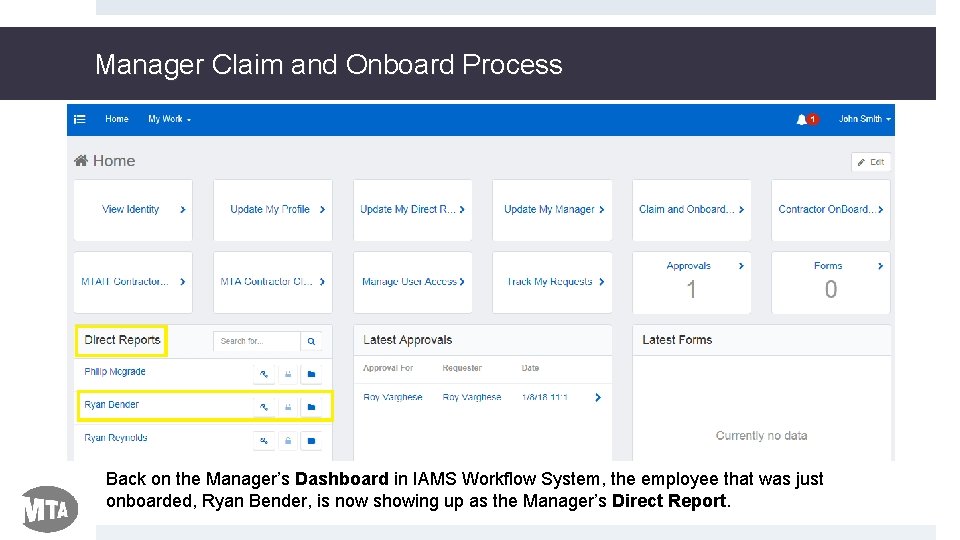Click the Edit dashboard button

871,162
